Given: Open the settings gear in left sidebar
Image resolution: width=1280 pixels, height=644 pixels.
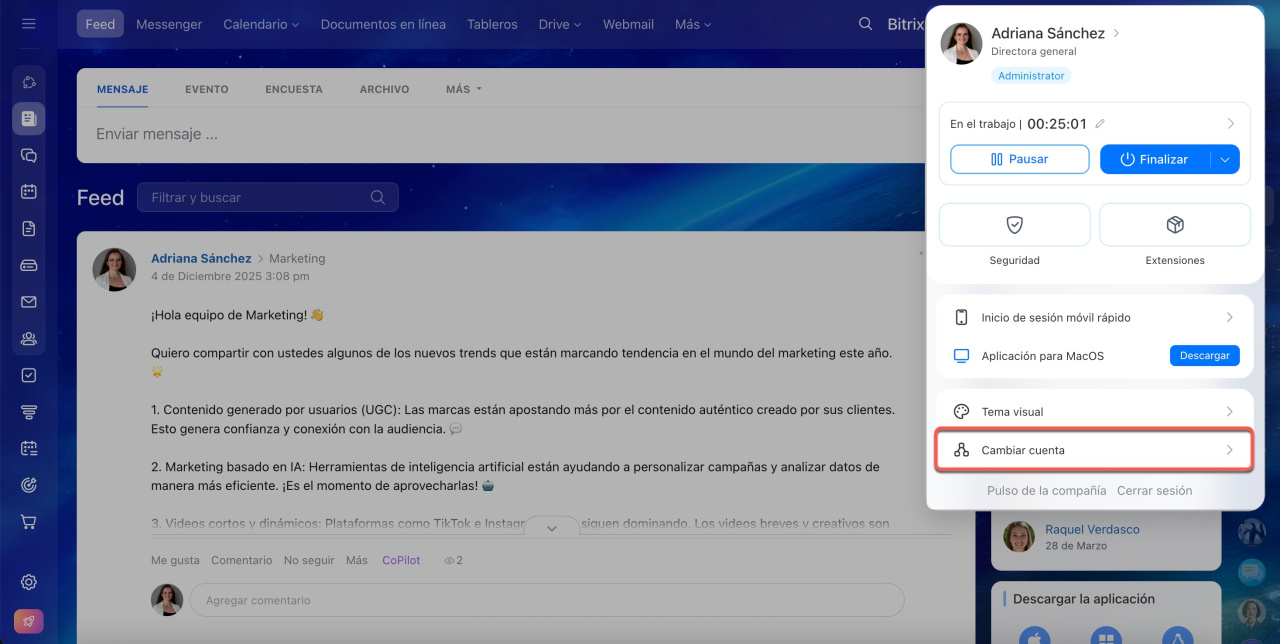Looking at the screenshot, I should tap(28, 582).
